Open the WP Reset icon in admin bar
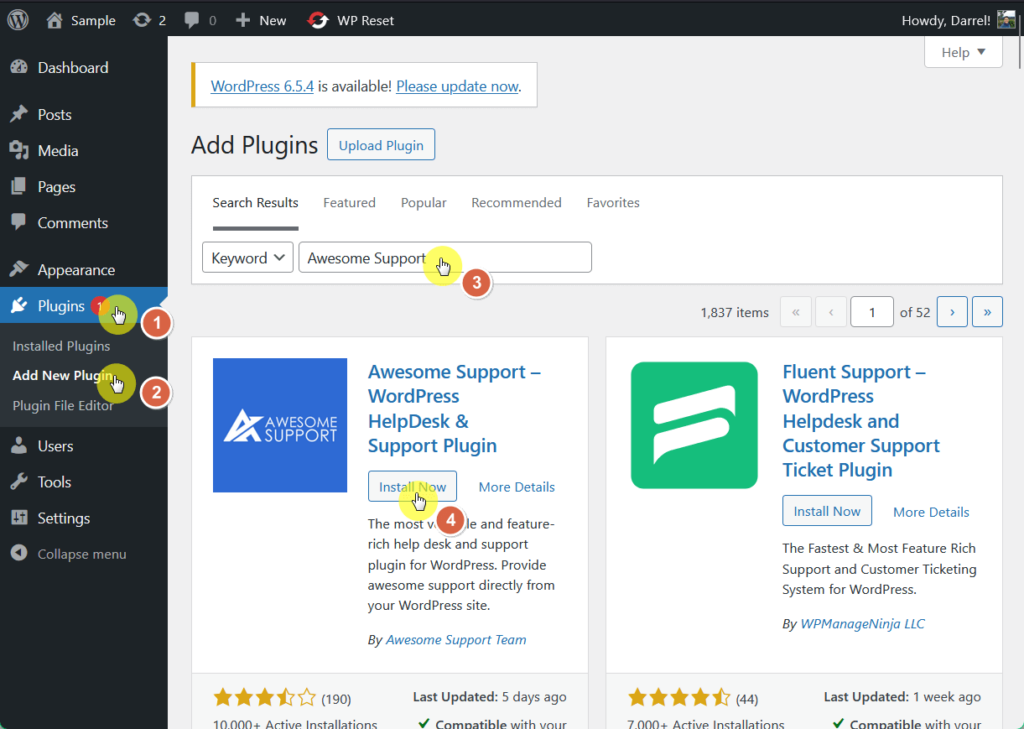The width and height of the screenshot is (1024, 729). (318, 20)
